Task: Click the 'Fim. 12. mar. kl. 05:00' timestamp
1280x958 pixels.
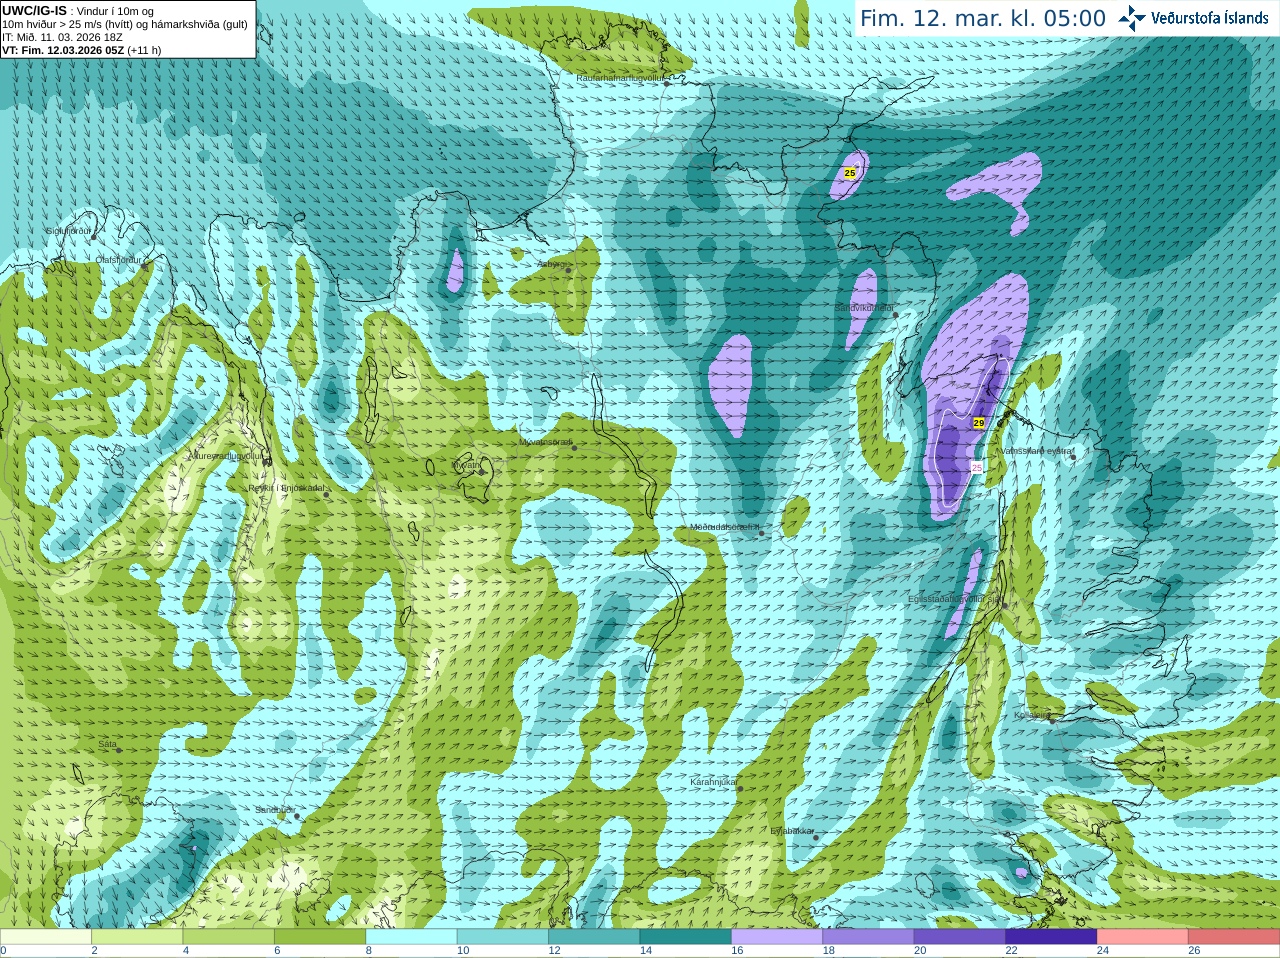Action: [983, 18]
